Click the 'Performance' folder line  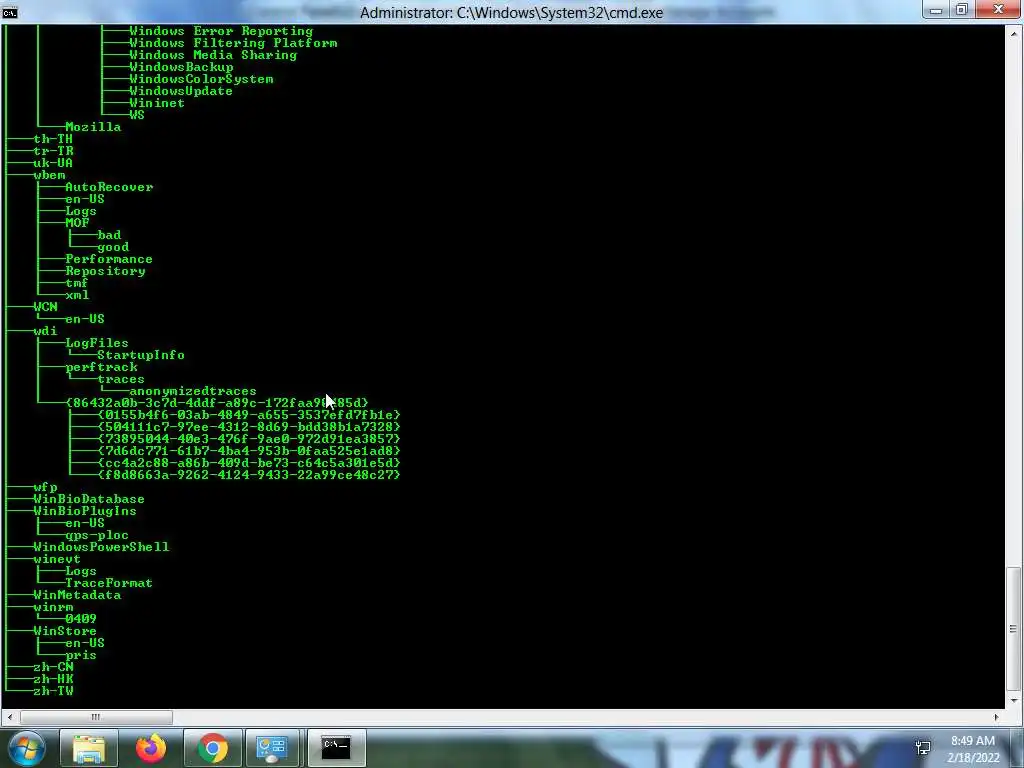coord(109,259)
